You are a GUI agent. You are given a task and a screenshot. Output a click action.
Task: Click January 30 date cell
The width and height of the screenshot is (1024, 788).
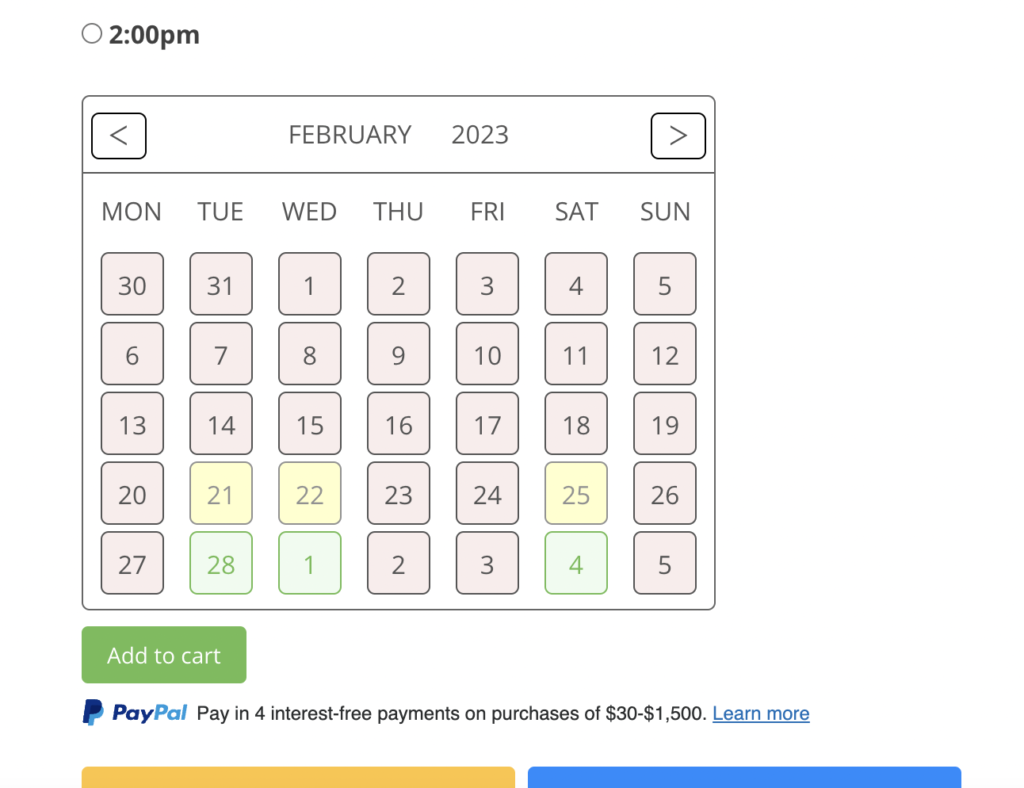(x=132, y=284)
